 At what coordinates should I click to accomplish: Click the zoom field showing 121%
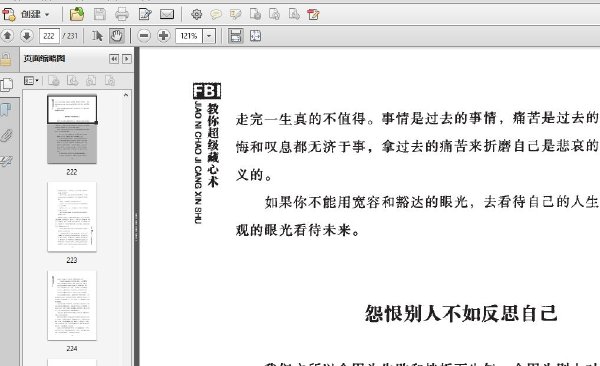click(x=189, y=36)
